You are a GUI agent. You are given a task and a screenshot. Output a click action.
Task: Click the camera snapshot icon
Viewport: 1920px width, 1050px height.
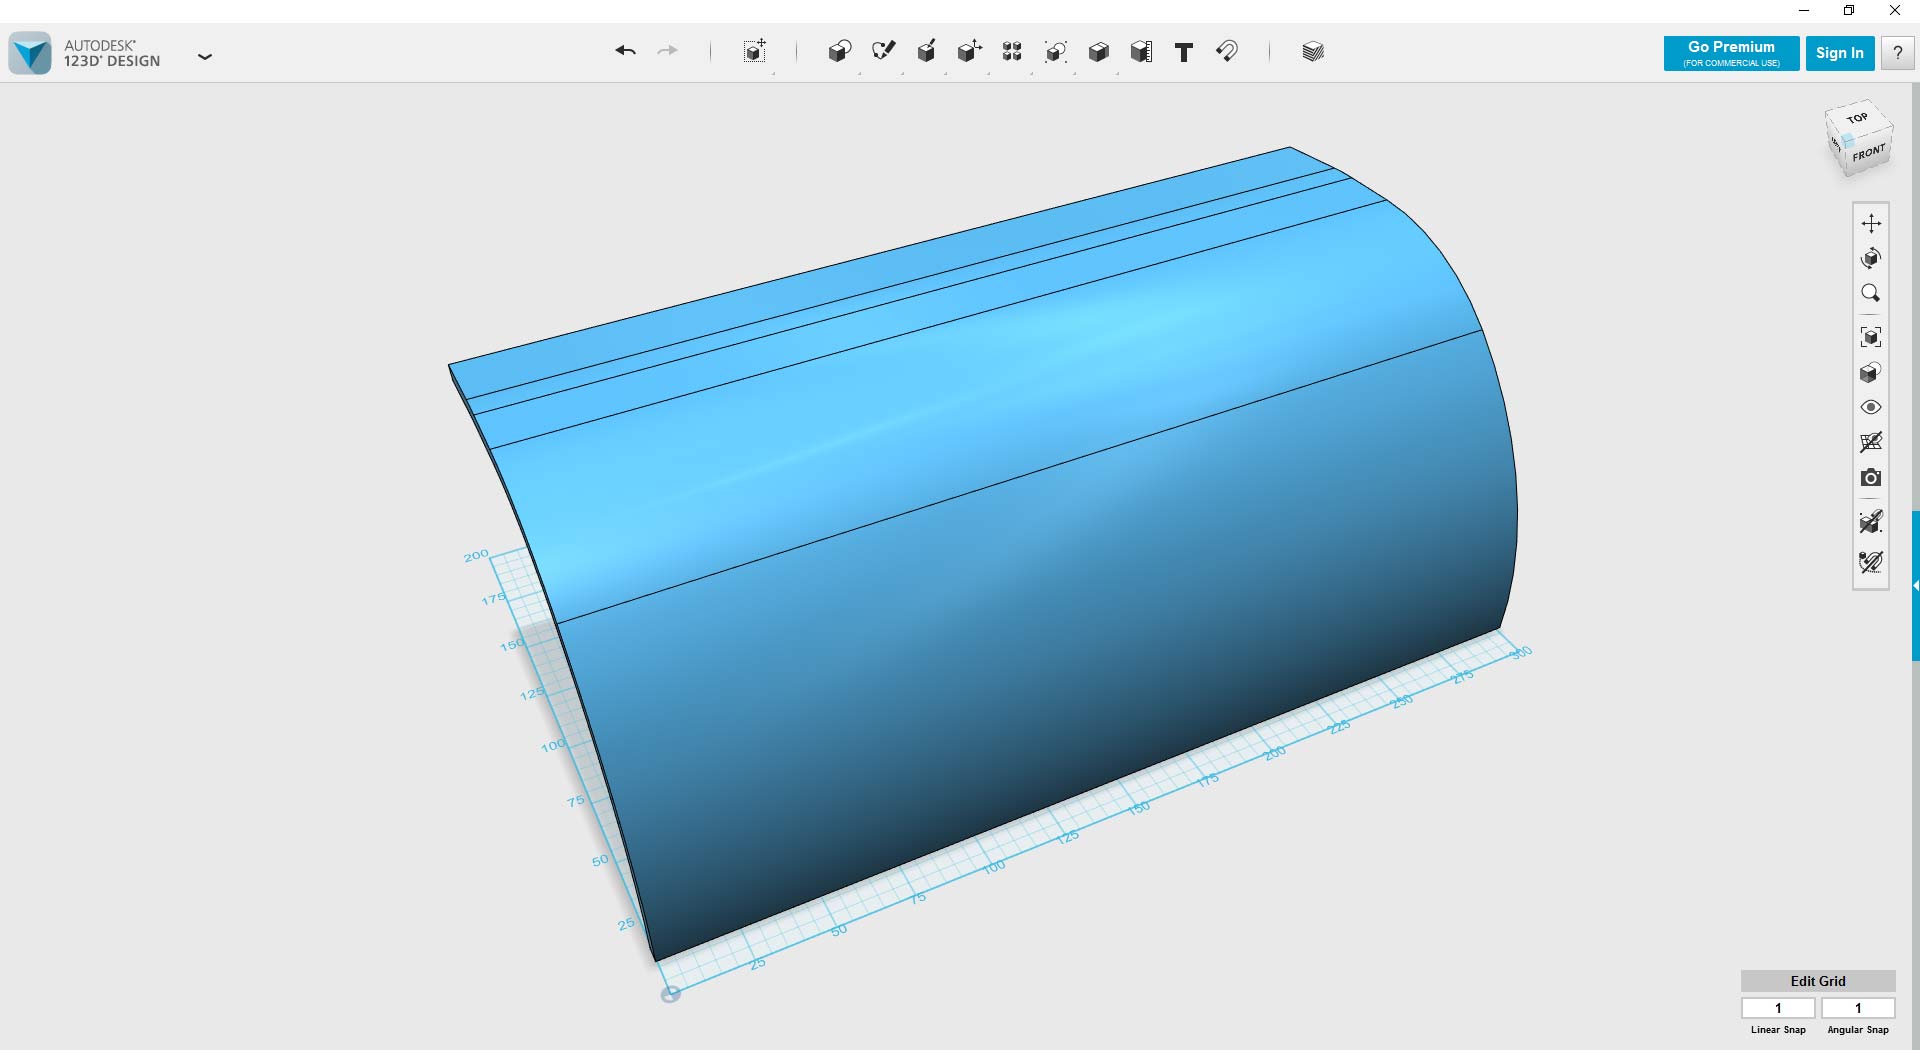[1872, 477]
